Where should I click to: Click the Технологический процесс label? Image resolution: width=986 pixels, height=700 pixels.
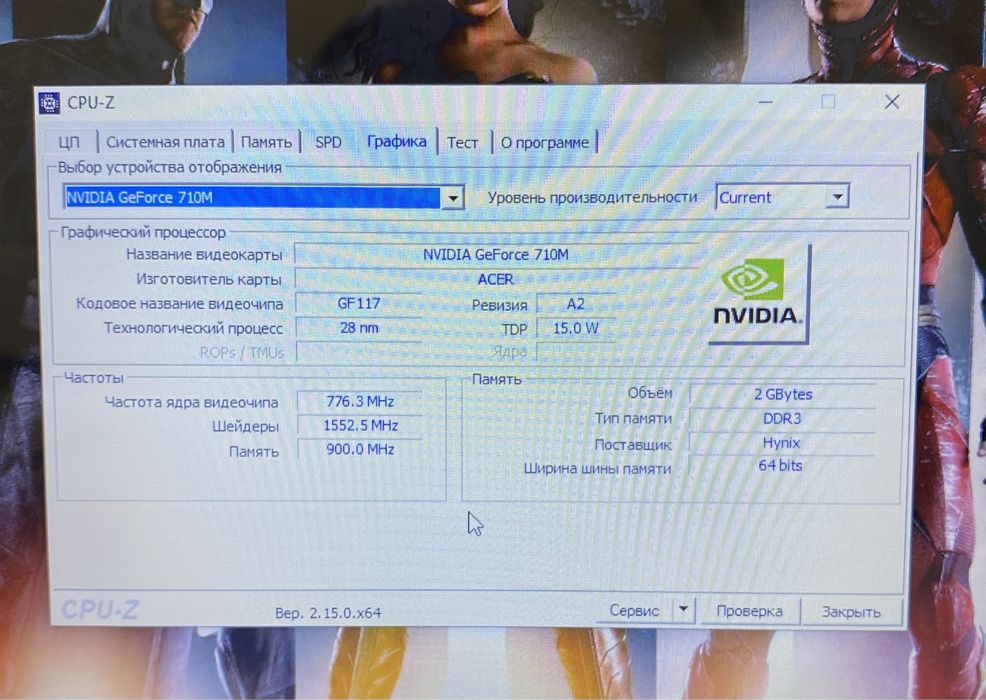(x=193, y=328)
